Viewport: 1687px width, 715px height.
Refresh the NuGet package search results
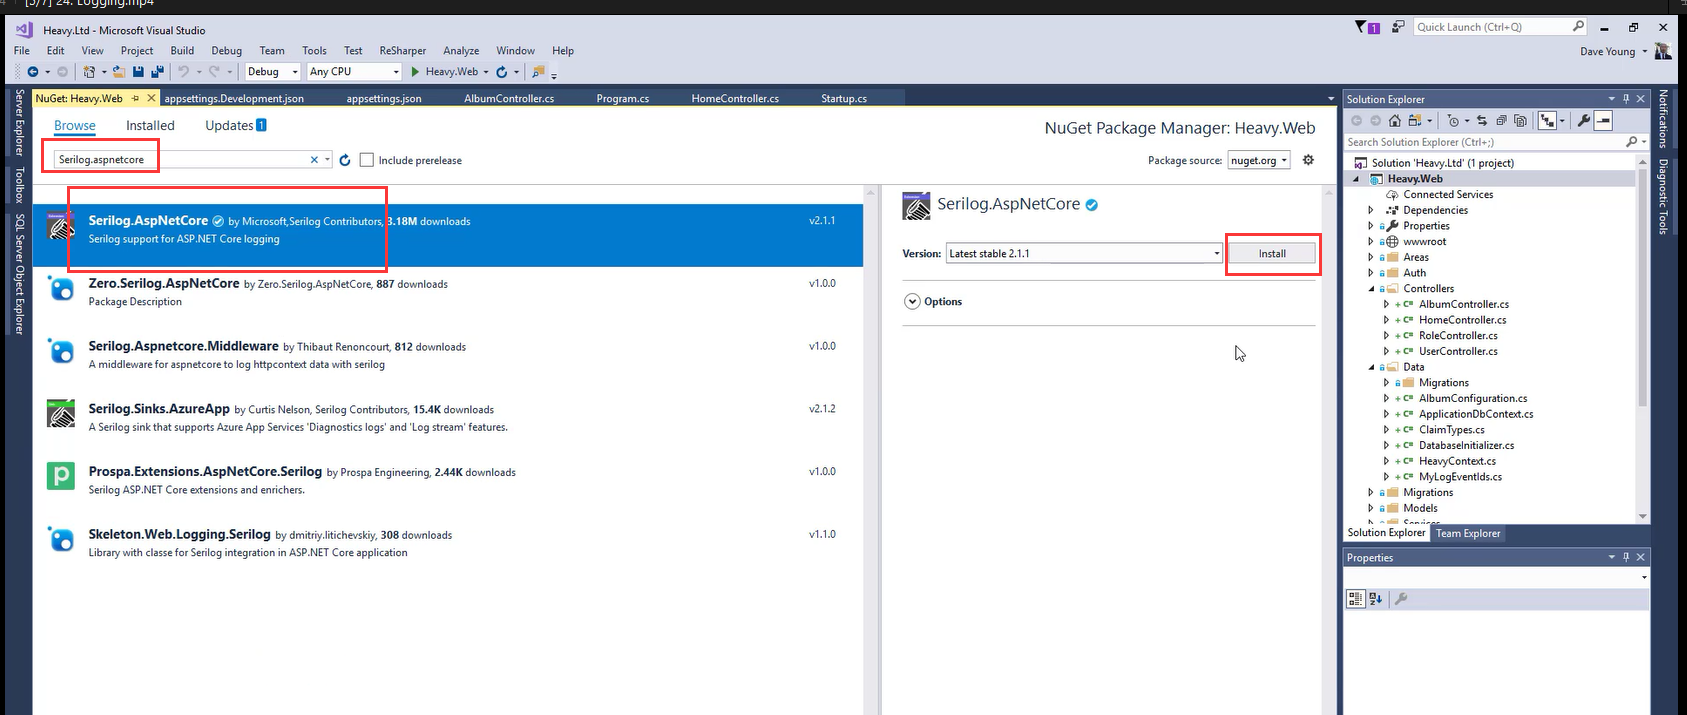[345, 160]
